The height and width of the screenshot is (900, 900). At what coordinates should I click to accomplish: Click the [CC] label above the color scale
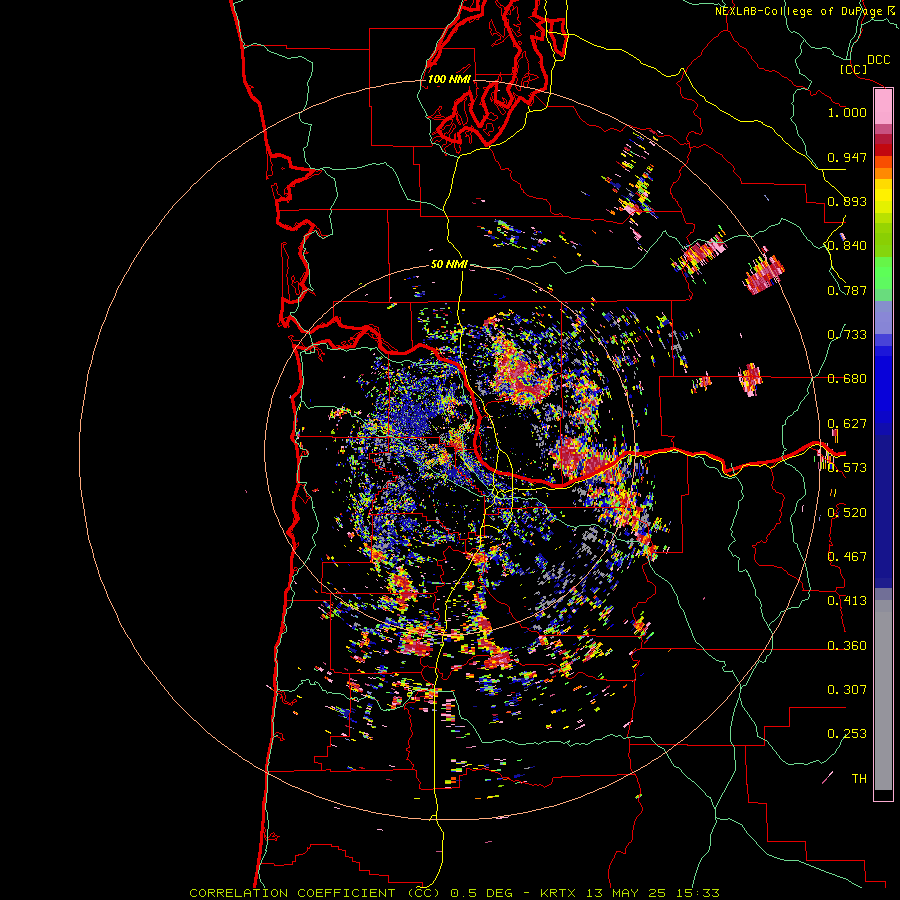click(854, 69)
